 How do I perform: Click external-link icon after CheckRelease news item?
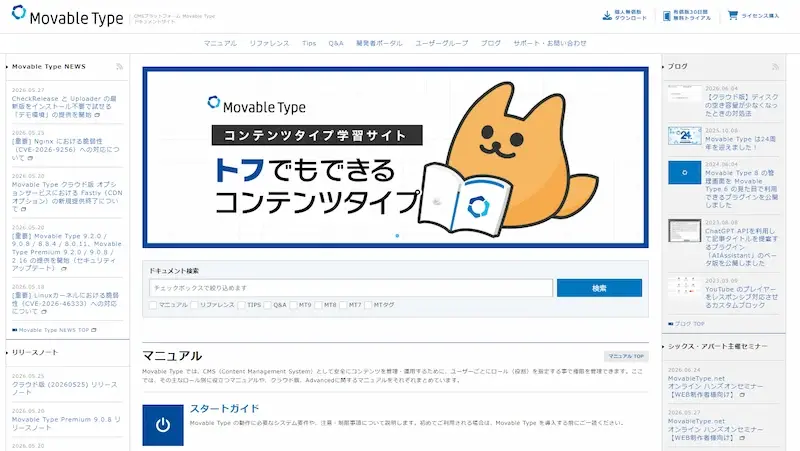(97, 115)
